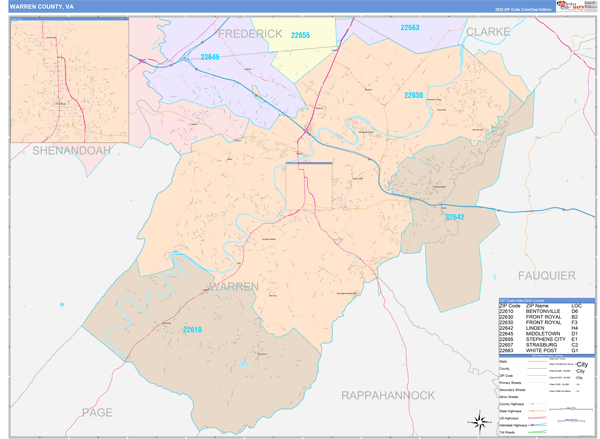Screen dimensions: 600x439
Task: Click the ZIP code 22642 label
Action: point(455,217)
